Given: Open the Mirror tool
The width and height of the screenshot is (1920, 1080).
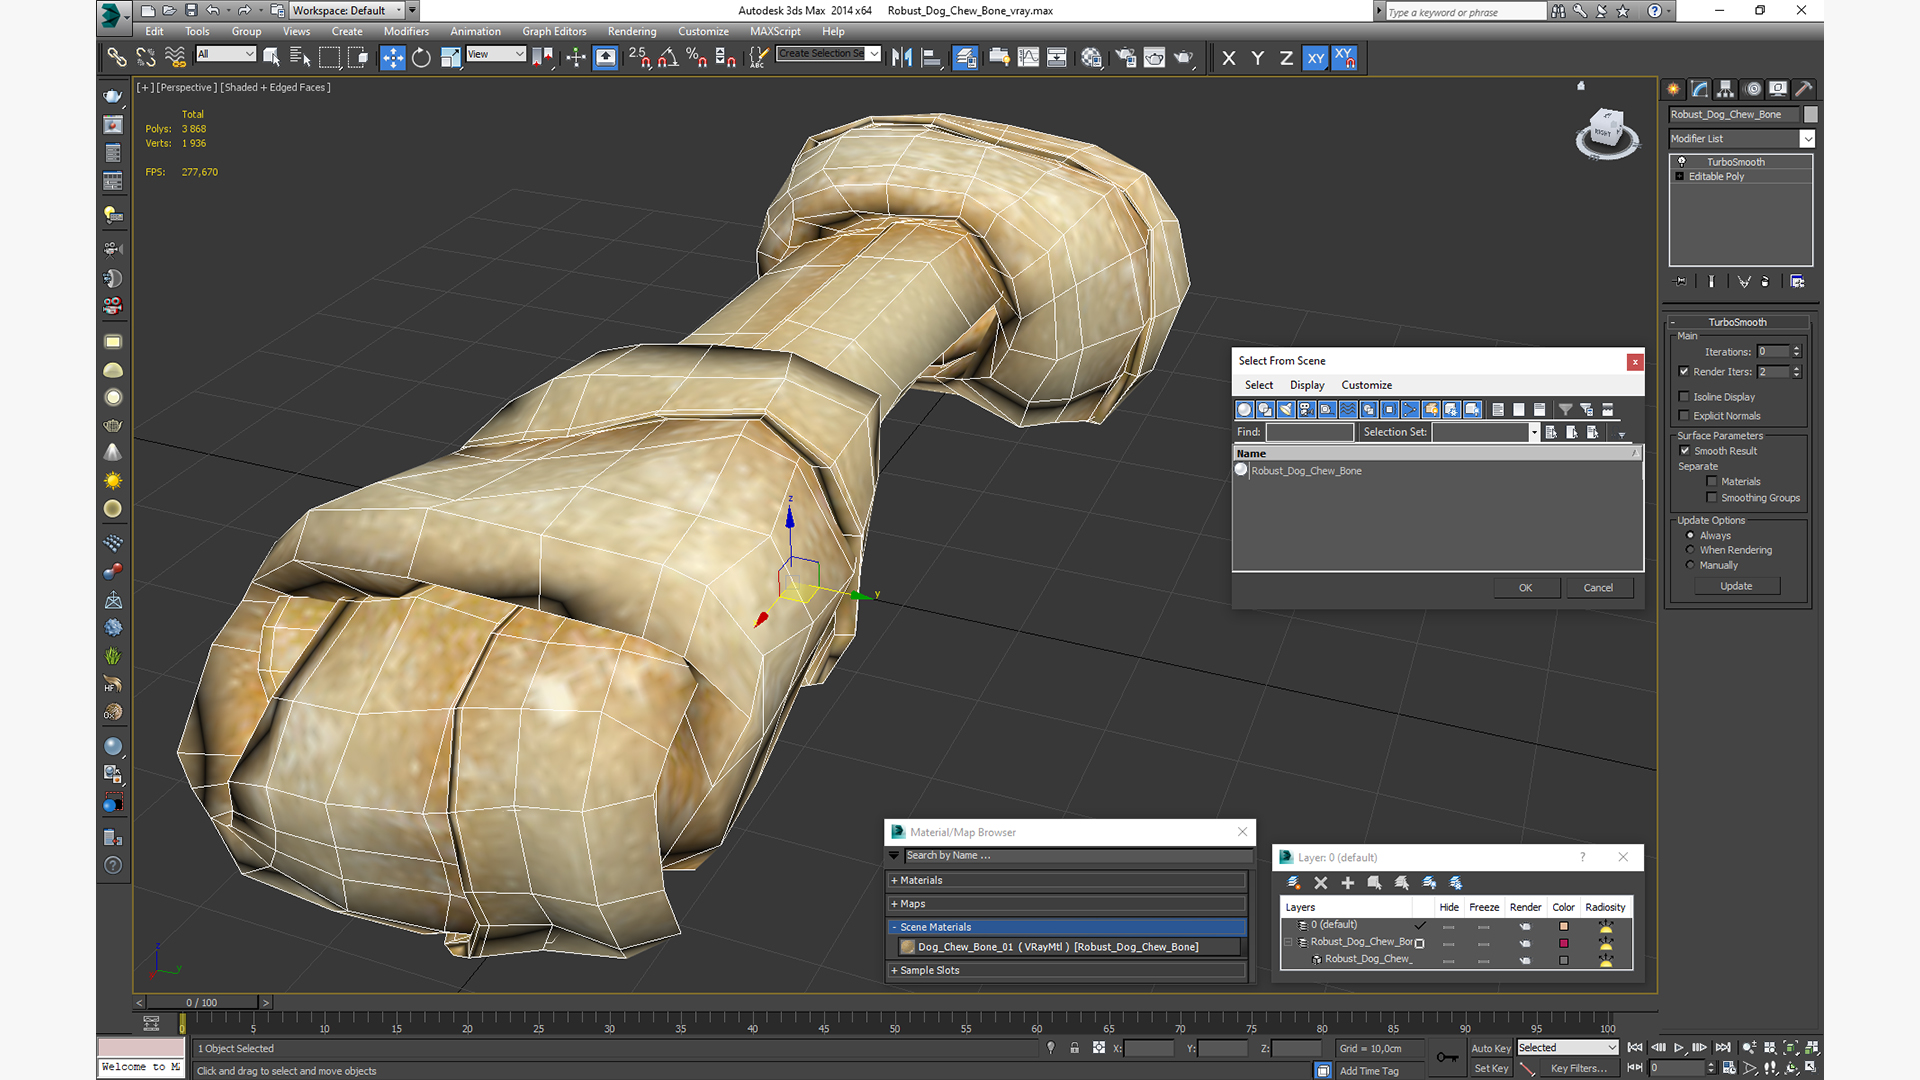Looking at the screenshot, I should coord(901,58).
